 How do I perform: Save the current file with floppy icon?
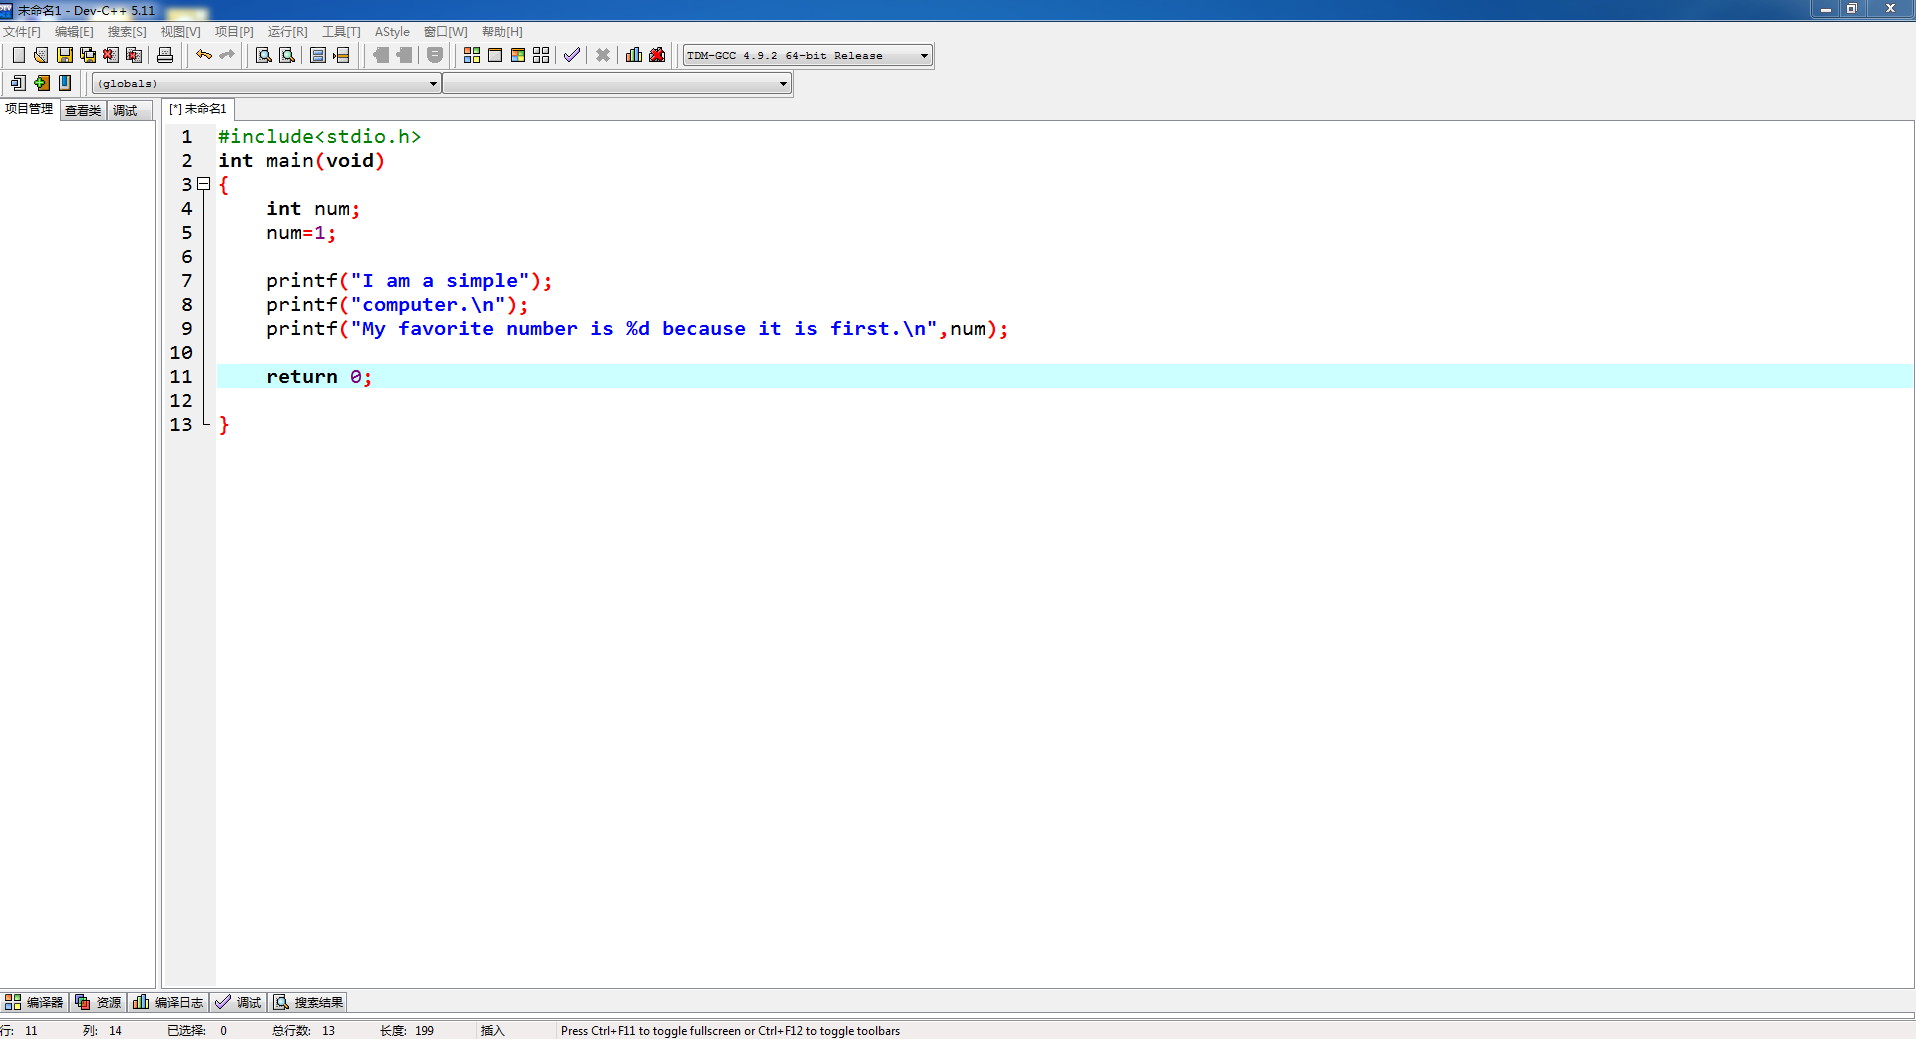pyautogui.click(x=65, y=55)
